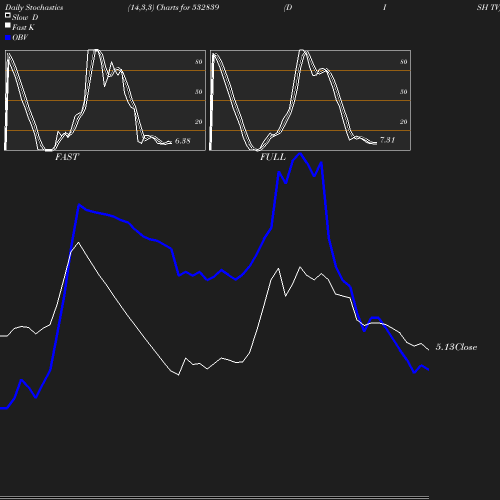Click the Fast K legend marker
The image size is (500, 500).
(x=8, y=25)
